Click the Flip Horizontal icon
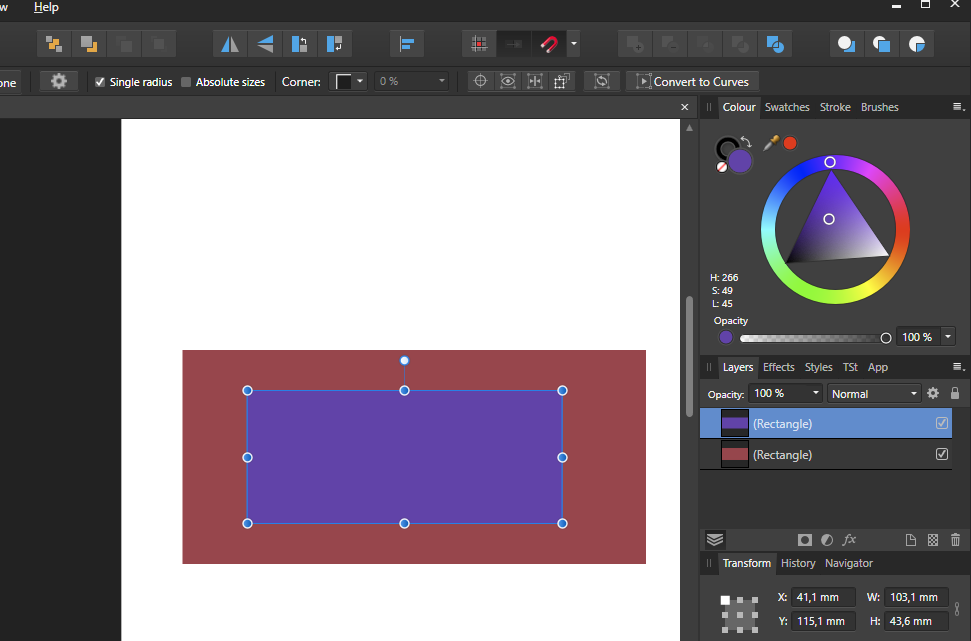Image resolution: width=971 pixels, height=641 pixels. click(230, 44)
